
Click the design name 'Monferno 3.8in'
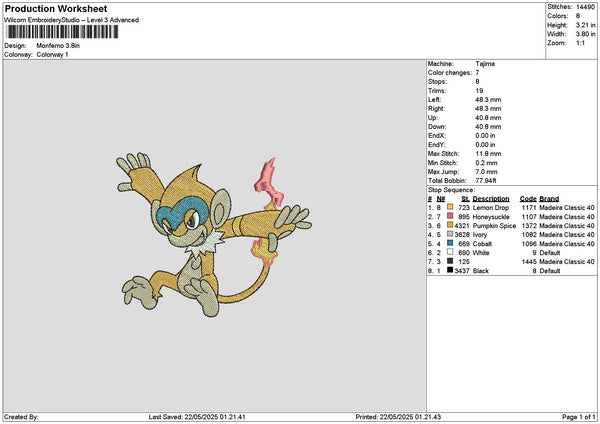[58, 46]
